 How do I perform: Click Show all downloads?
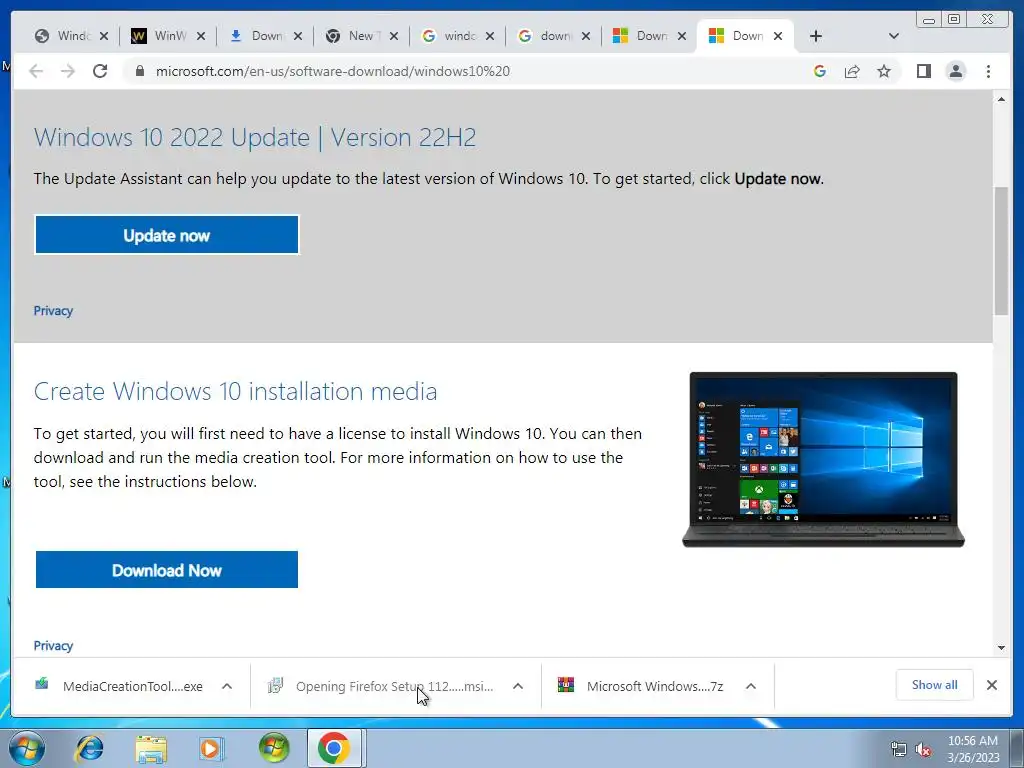tap(935, 684)
